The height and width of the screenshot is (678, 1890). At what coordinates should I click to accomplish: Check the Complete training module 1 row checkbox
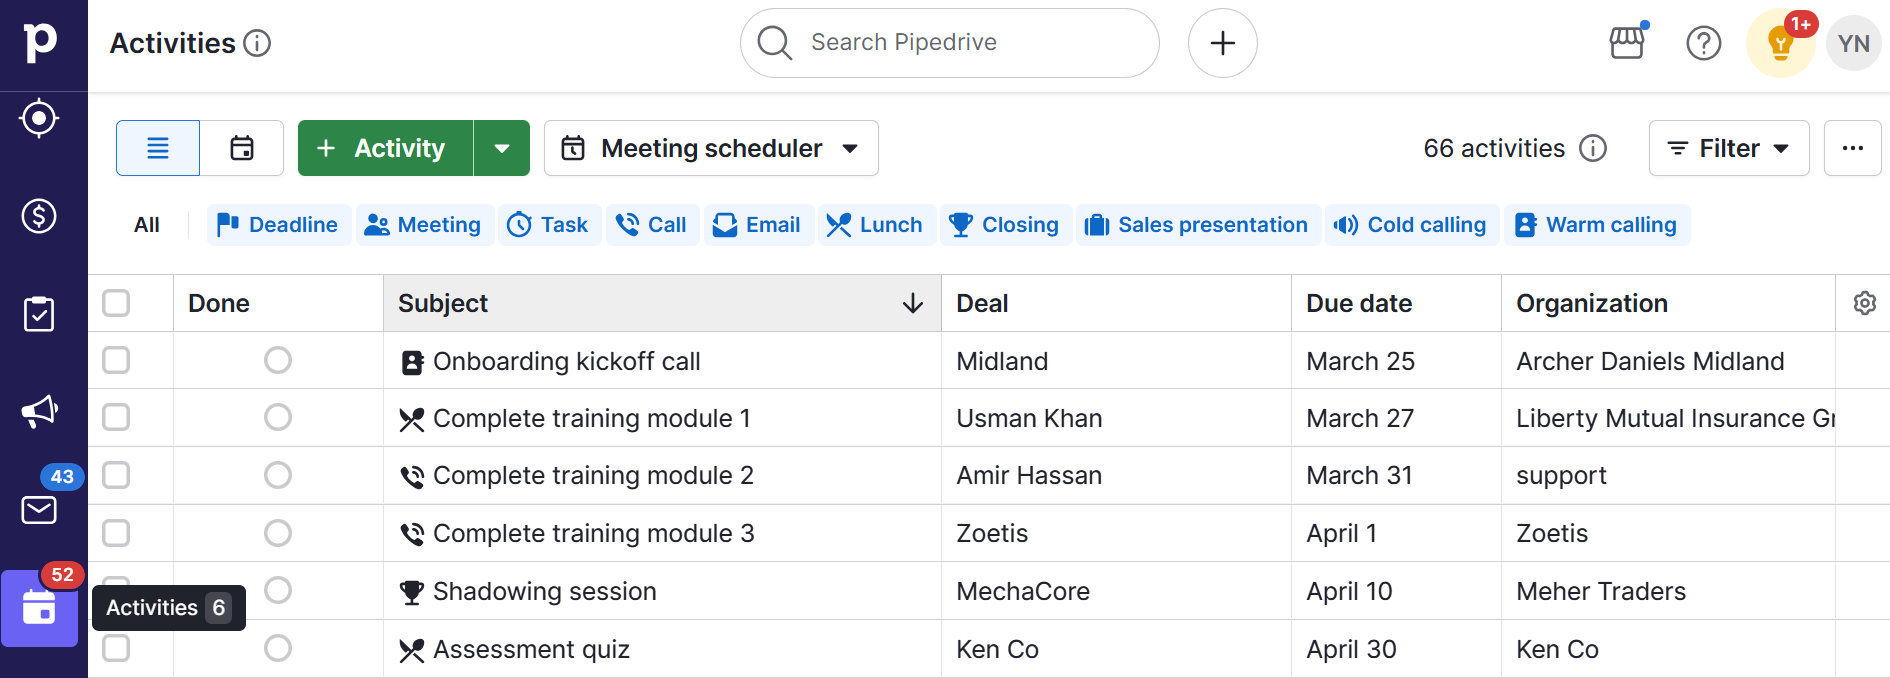(116, 417)
